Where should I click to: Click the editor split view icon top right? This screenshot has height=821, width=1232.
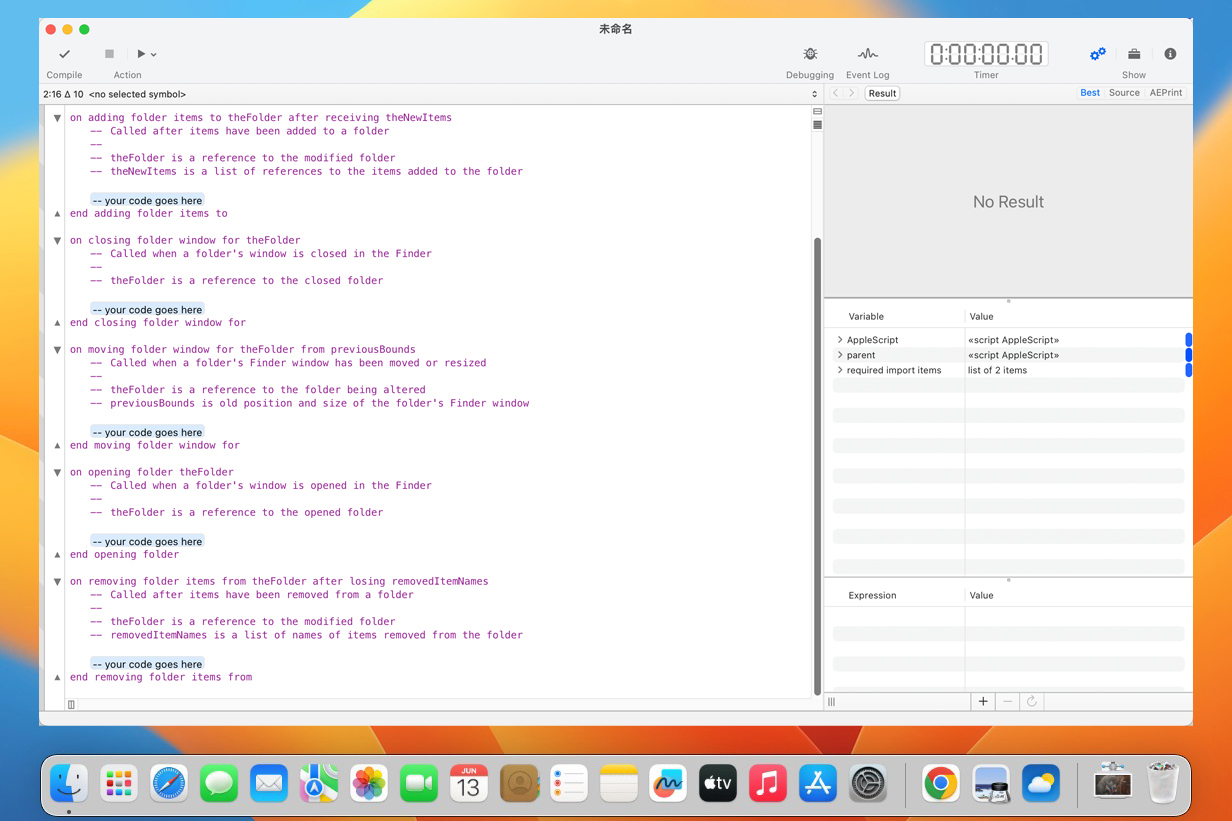click(817, 112)
